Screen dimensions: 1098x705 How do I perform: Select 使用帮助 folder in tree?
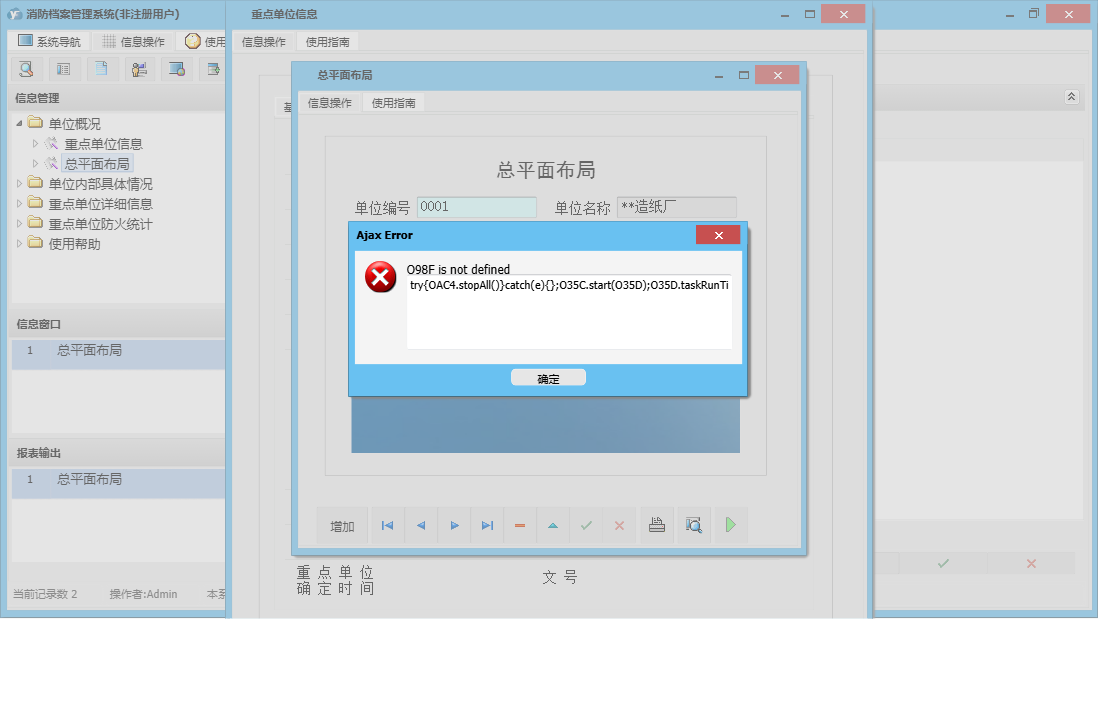pos(74,244)
